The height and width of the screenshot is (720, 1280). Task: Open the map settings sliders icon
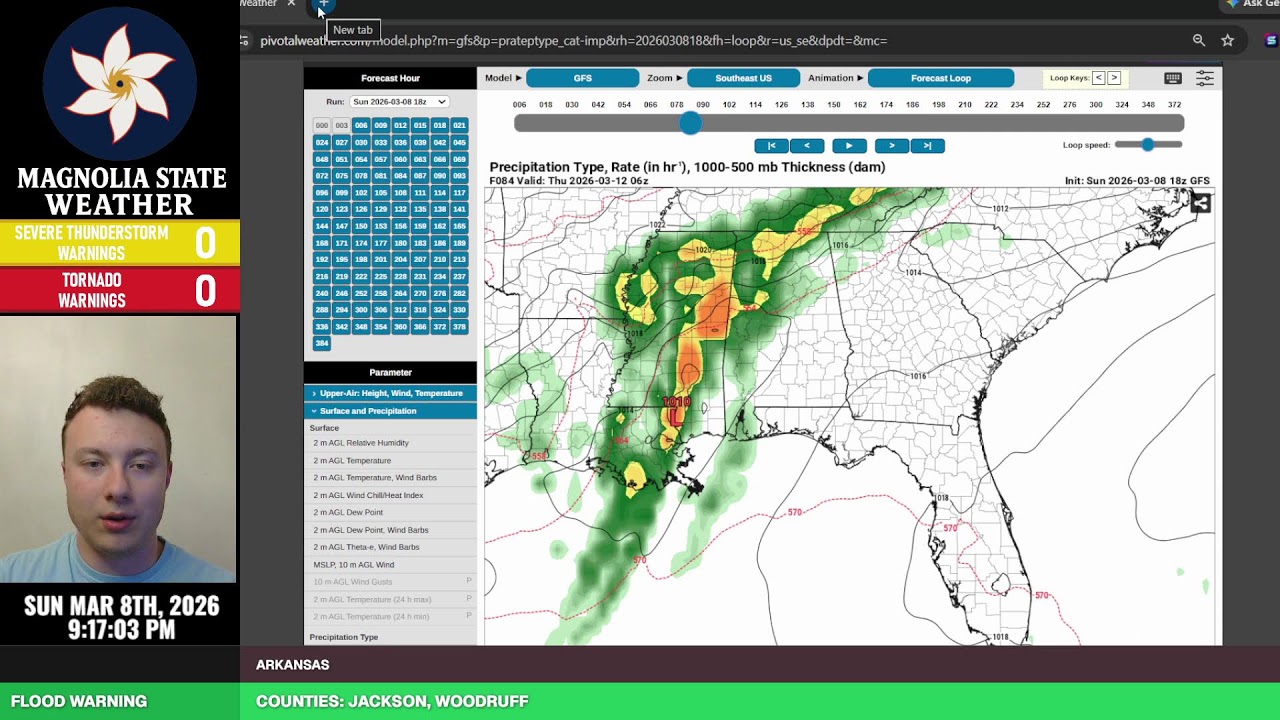click(1205, 78)
